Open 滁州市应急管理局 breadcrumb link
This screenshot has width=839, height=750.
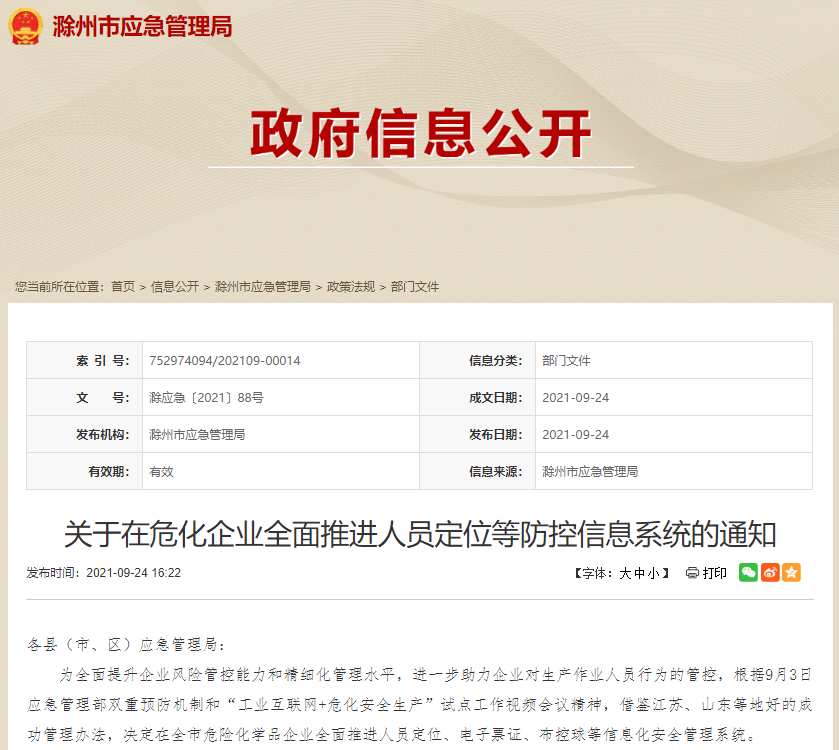(x=263, y=287)
